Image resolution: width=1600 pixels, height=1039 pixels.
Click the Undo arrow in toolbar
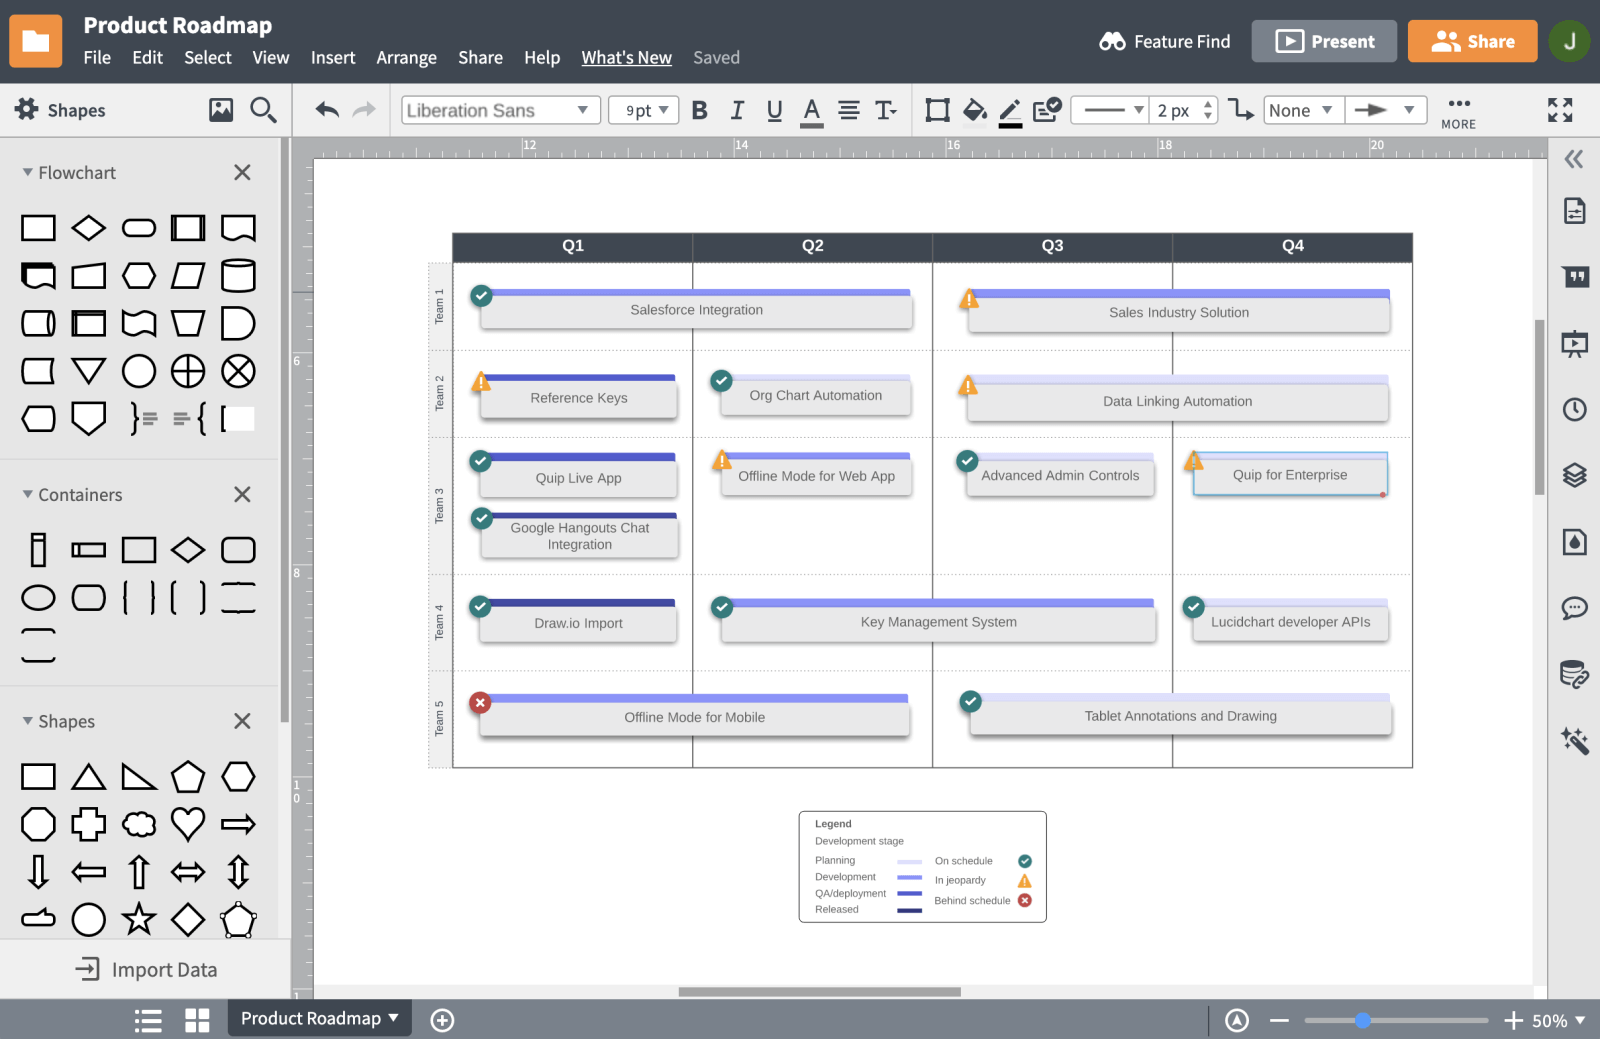coord(327,110)
